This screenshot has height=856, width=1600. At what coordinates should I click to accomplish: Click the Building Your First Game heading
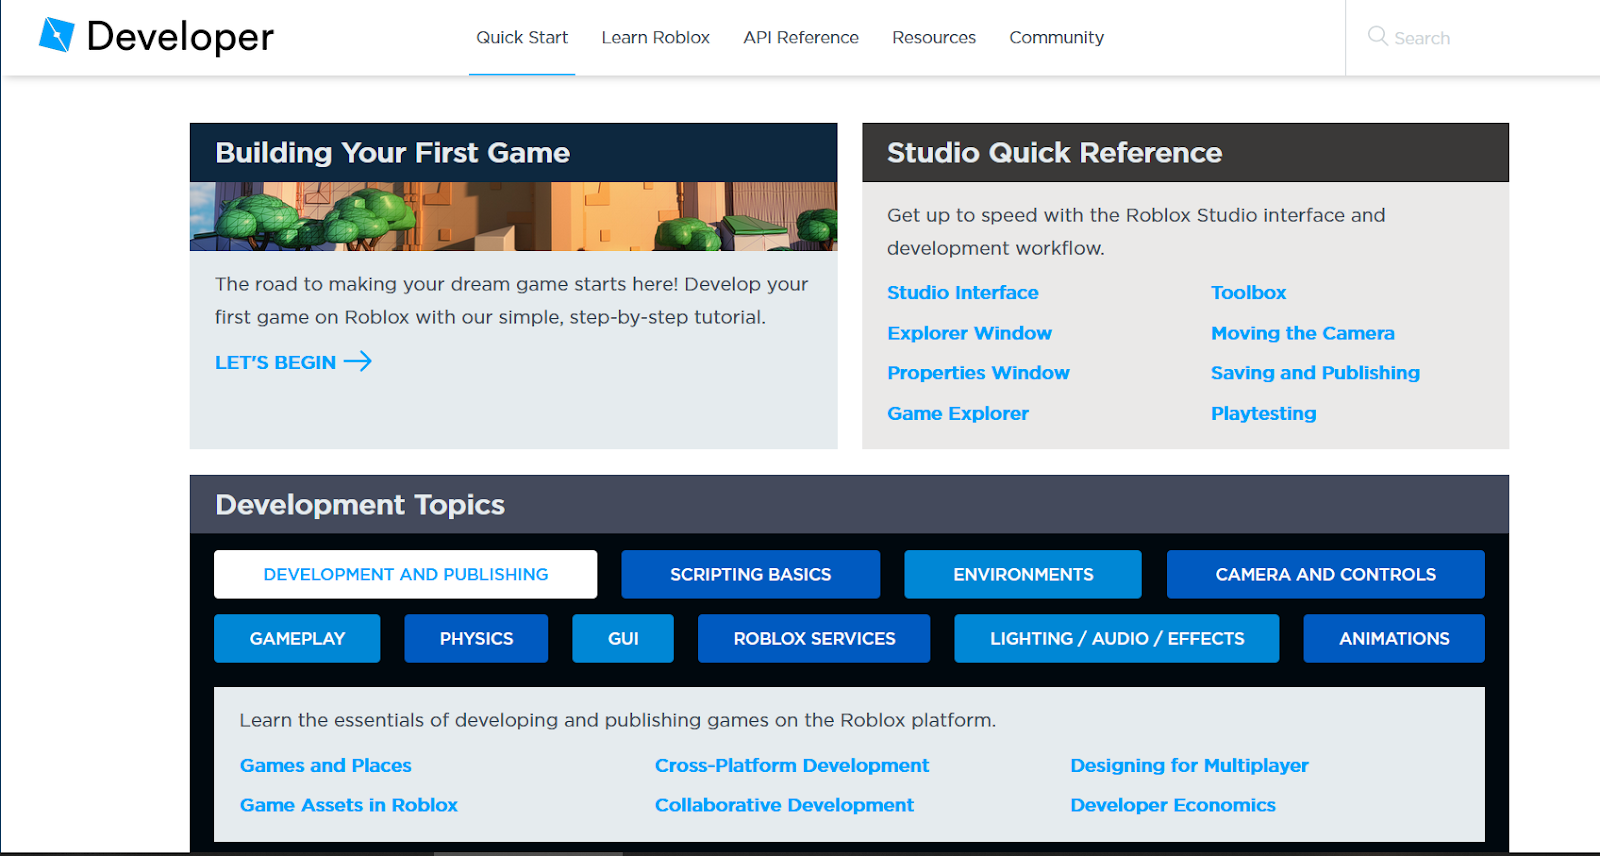393,153
